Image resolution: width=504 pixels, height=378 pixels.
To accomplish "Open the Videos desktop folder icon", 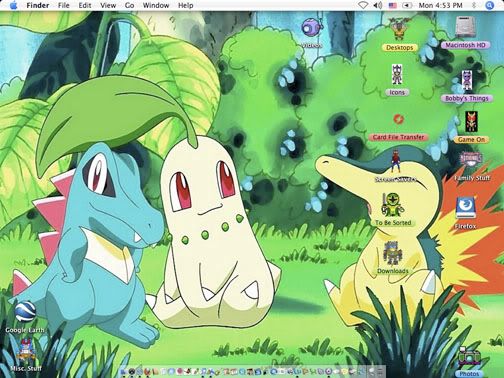I will click(x=312, y=28).
